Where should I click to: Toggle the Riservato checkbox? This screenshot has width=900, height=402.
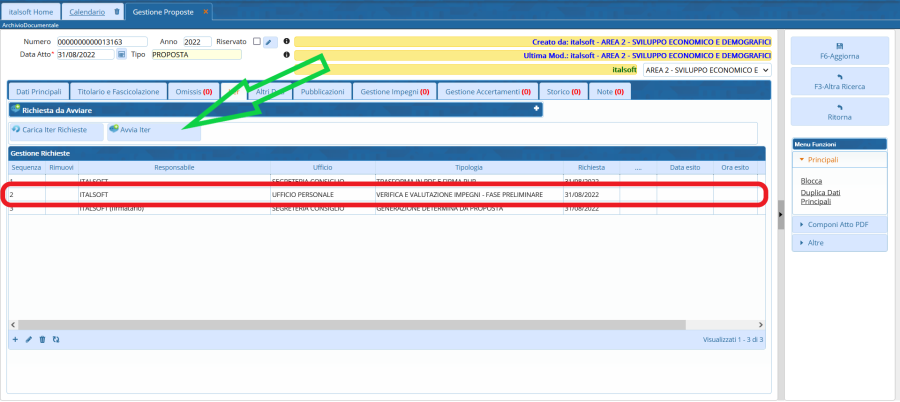tap(257, 42)
